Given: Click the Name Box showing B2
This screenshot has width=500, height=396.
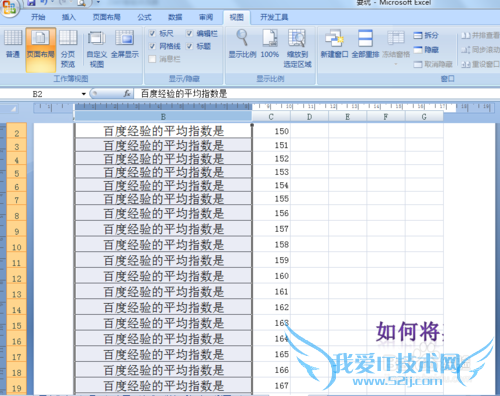Looking at the screenshot, I should 40,94.
